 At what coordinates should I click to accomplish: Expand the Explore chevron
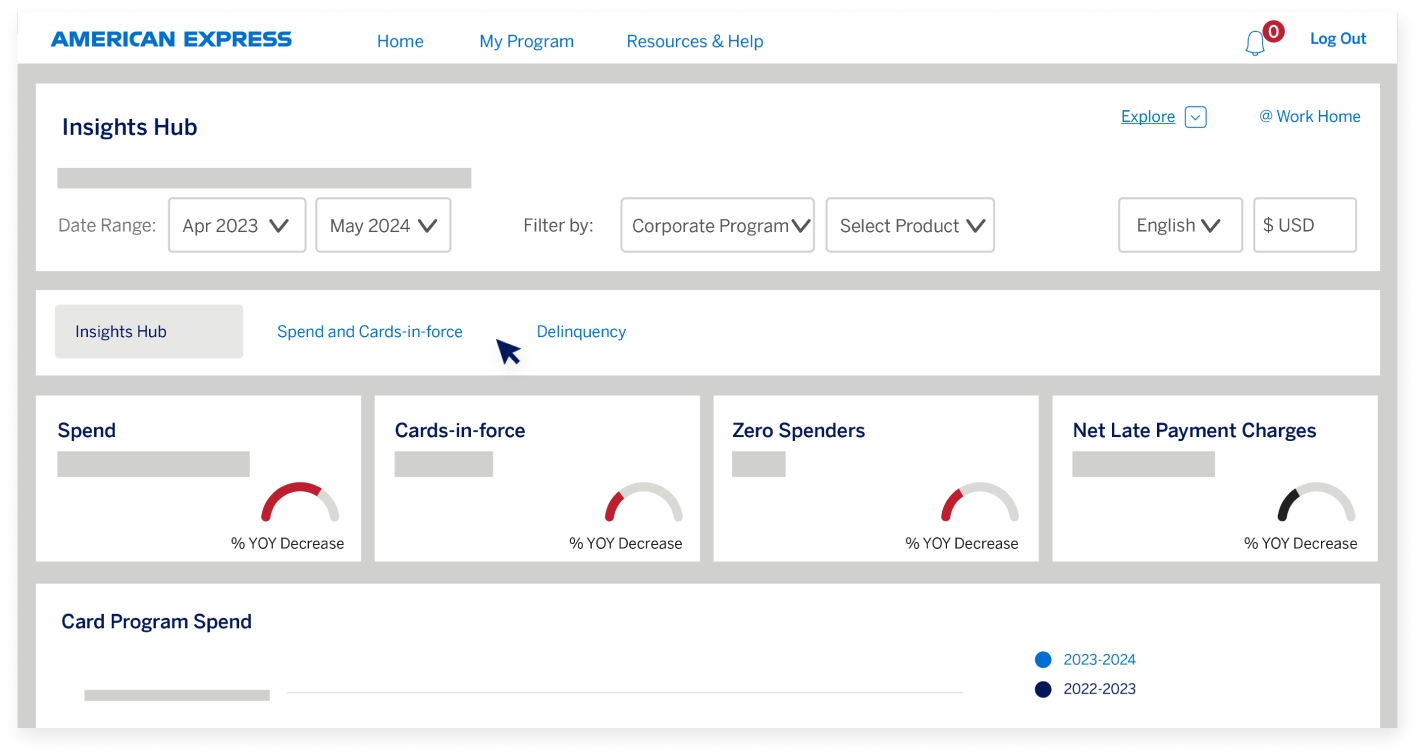tap(1194, 116)
